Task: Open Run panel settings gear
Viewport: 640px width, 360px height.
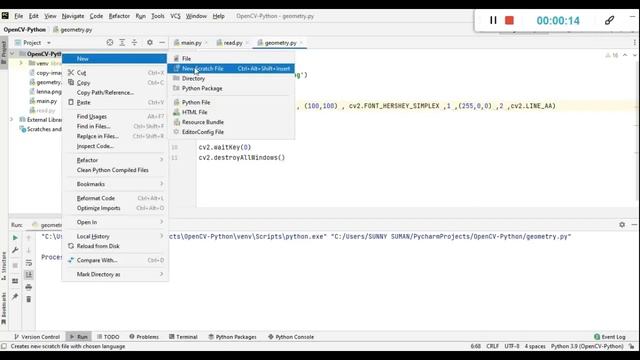Action: pos(622,224)
